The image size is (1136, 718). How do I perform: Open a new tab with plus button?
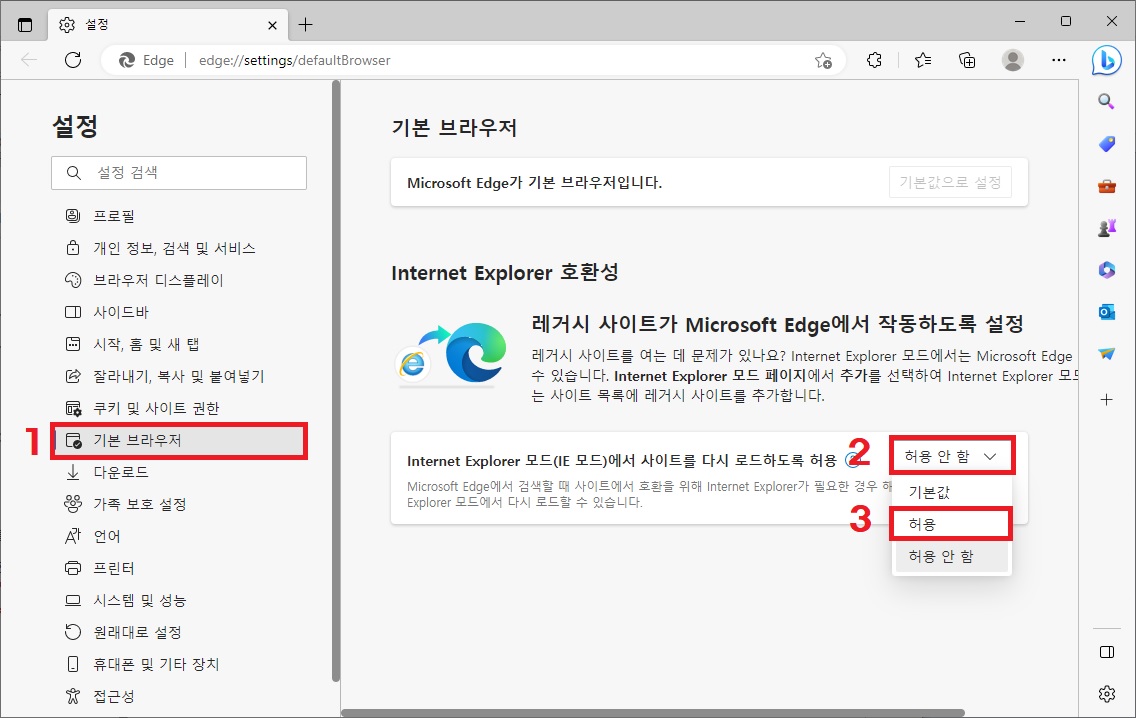pos(306,25)
